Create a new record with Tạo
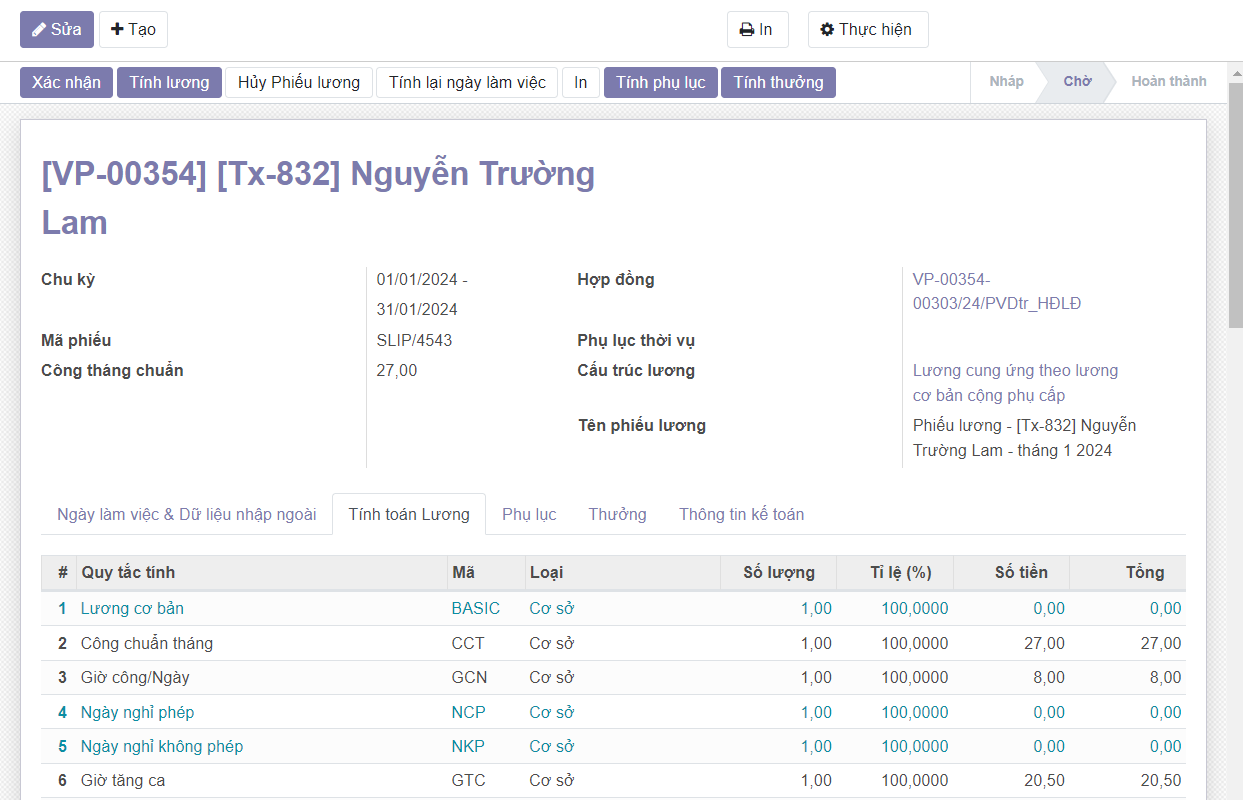 coord(133,30)
